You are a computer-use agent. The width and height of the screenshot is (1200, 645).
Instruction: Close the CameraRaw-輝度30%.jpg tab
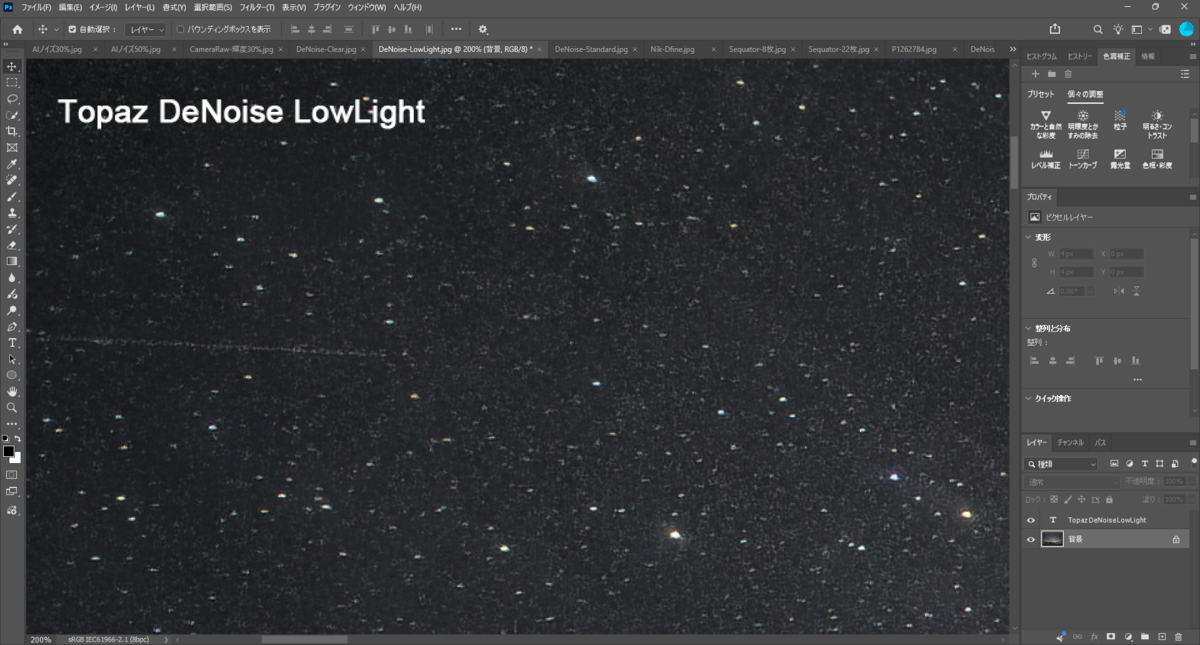(282, 48)
